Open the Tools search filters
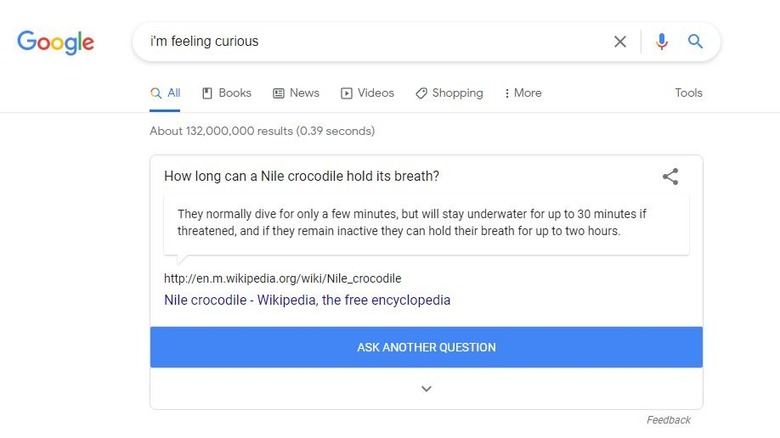780x438 pixels. point(688,93)
